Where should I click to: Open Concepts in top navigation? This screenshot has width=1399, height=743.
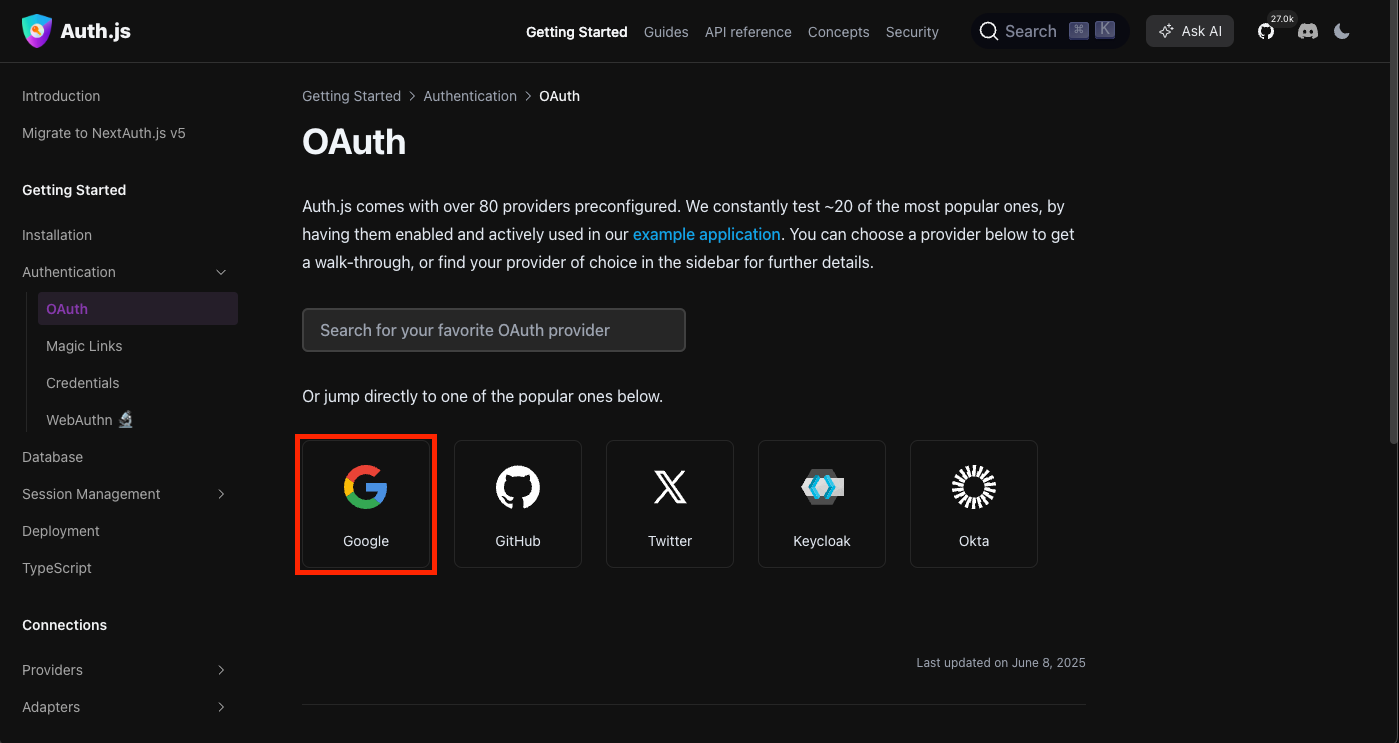click(838, 32)
